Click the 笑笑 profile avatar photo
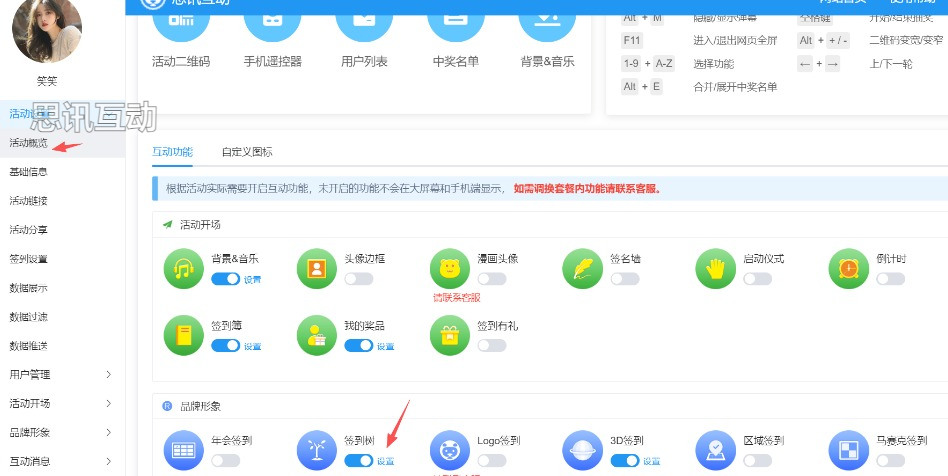 46,30
